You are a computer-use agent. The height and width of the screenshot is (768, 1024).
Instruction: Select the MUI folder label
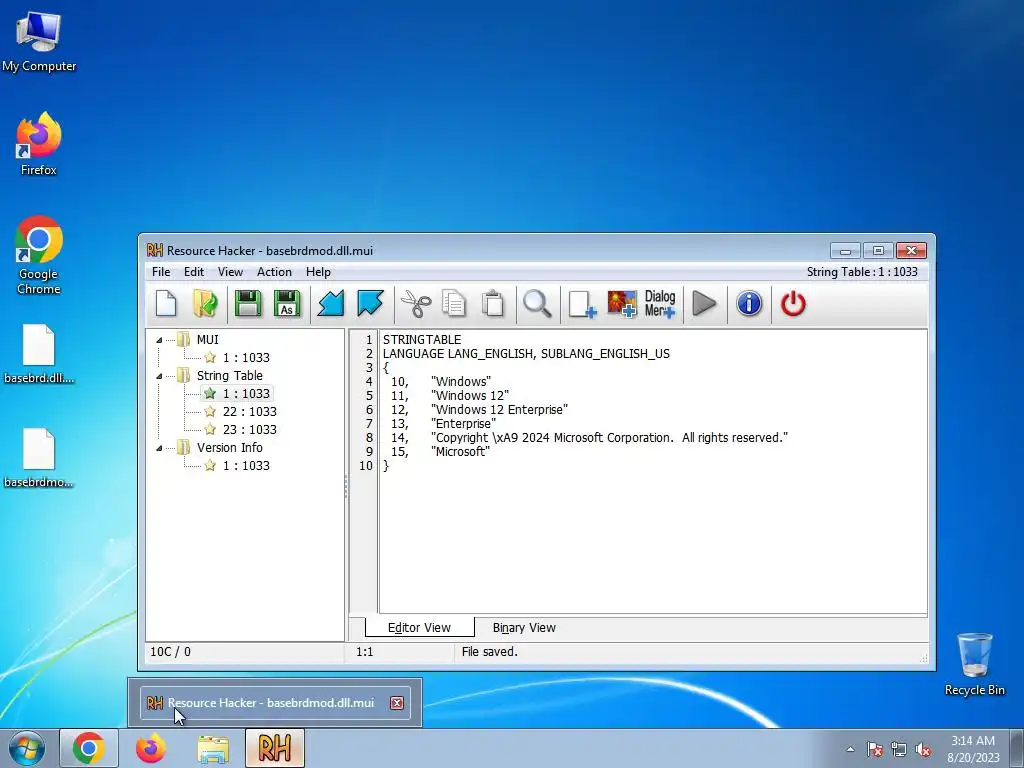(x=208, y=340)
